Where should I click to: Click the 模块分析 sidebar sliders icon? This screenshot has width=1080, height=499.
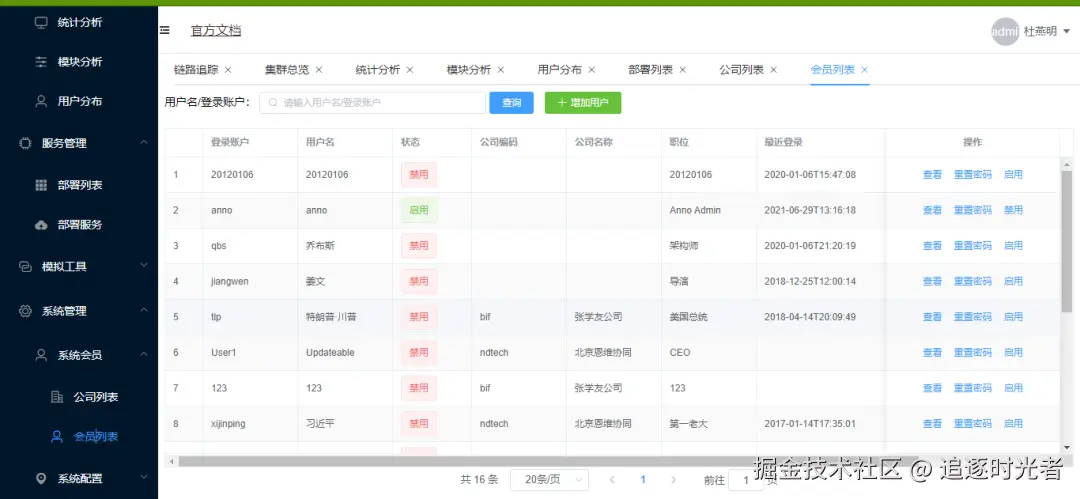point(41,62)
